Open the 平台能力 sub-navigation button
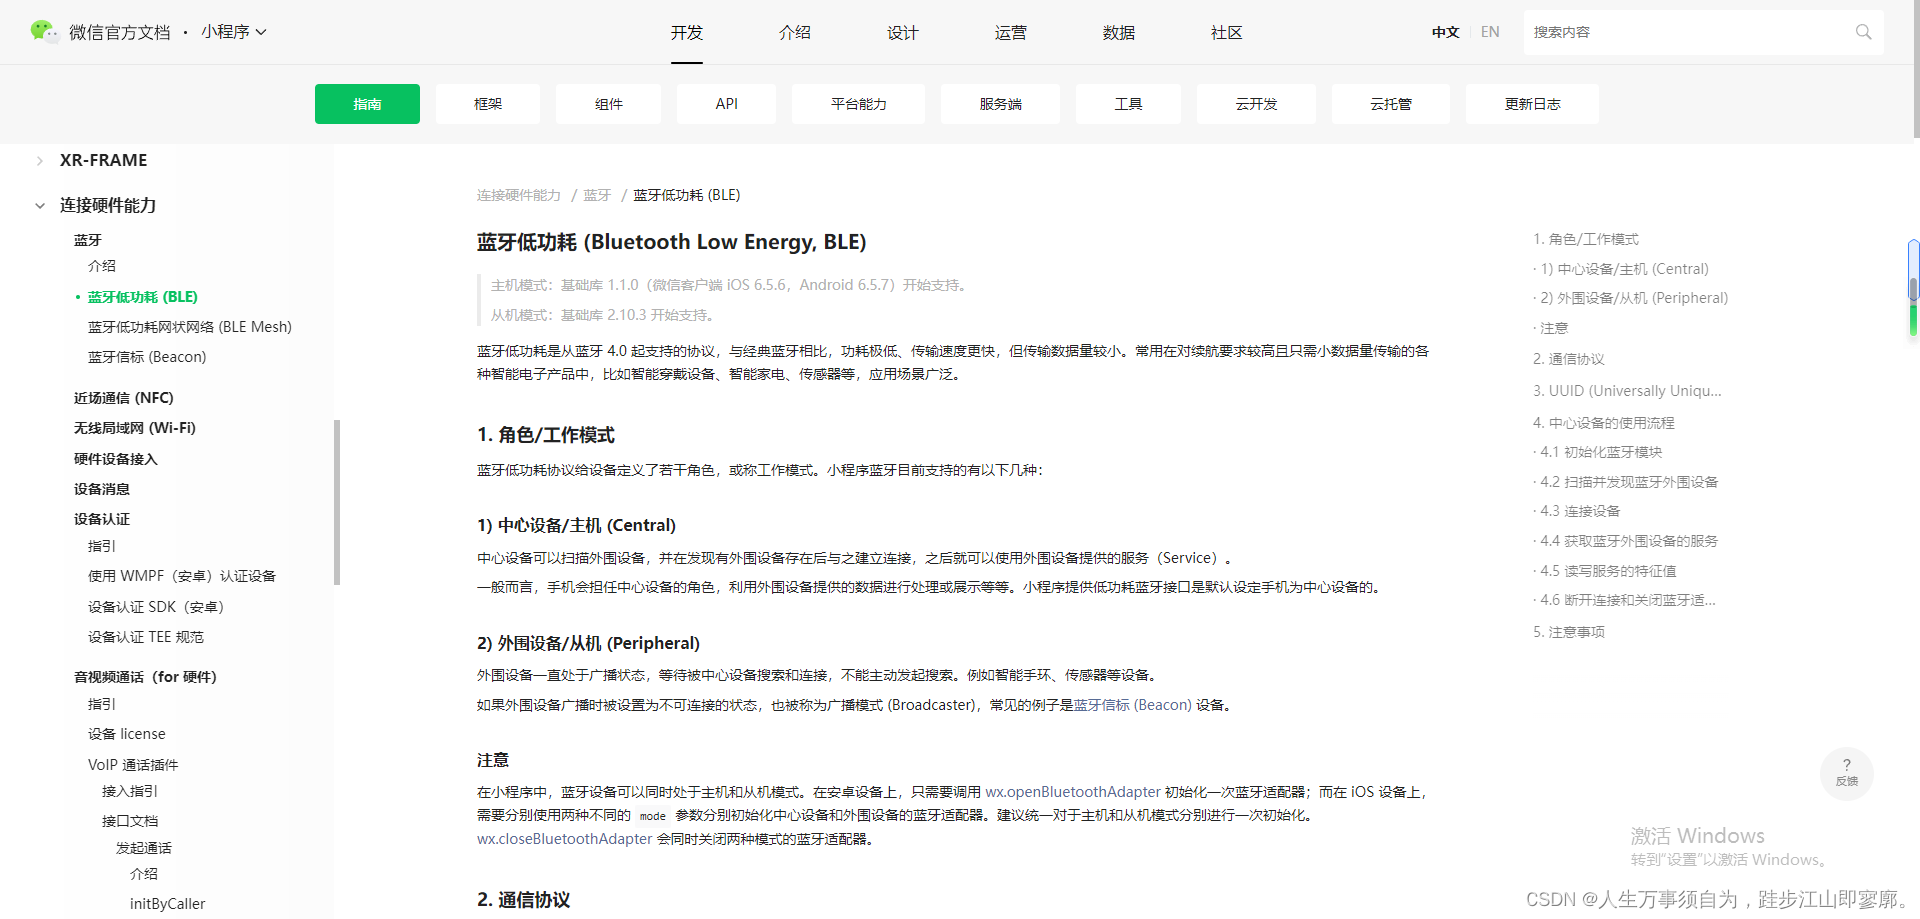The width and height of the screenshot is (1920, 919). (x=858, y=104)
